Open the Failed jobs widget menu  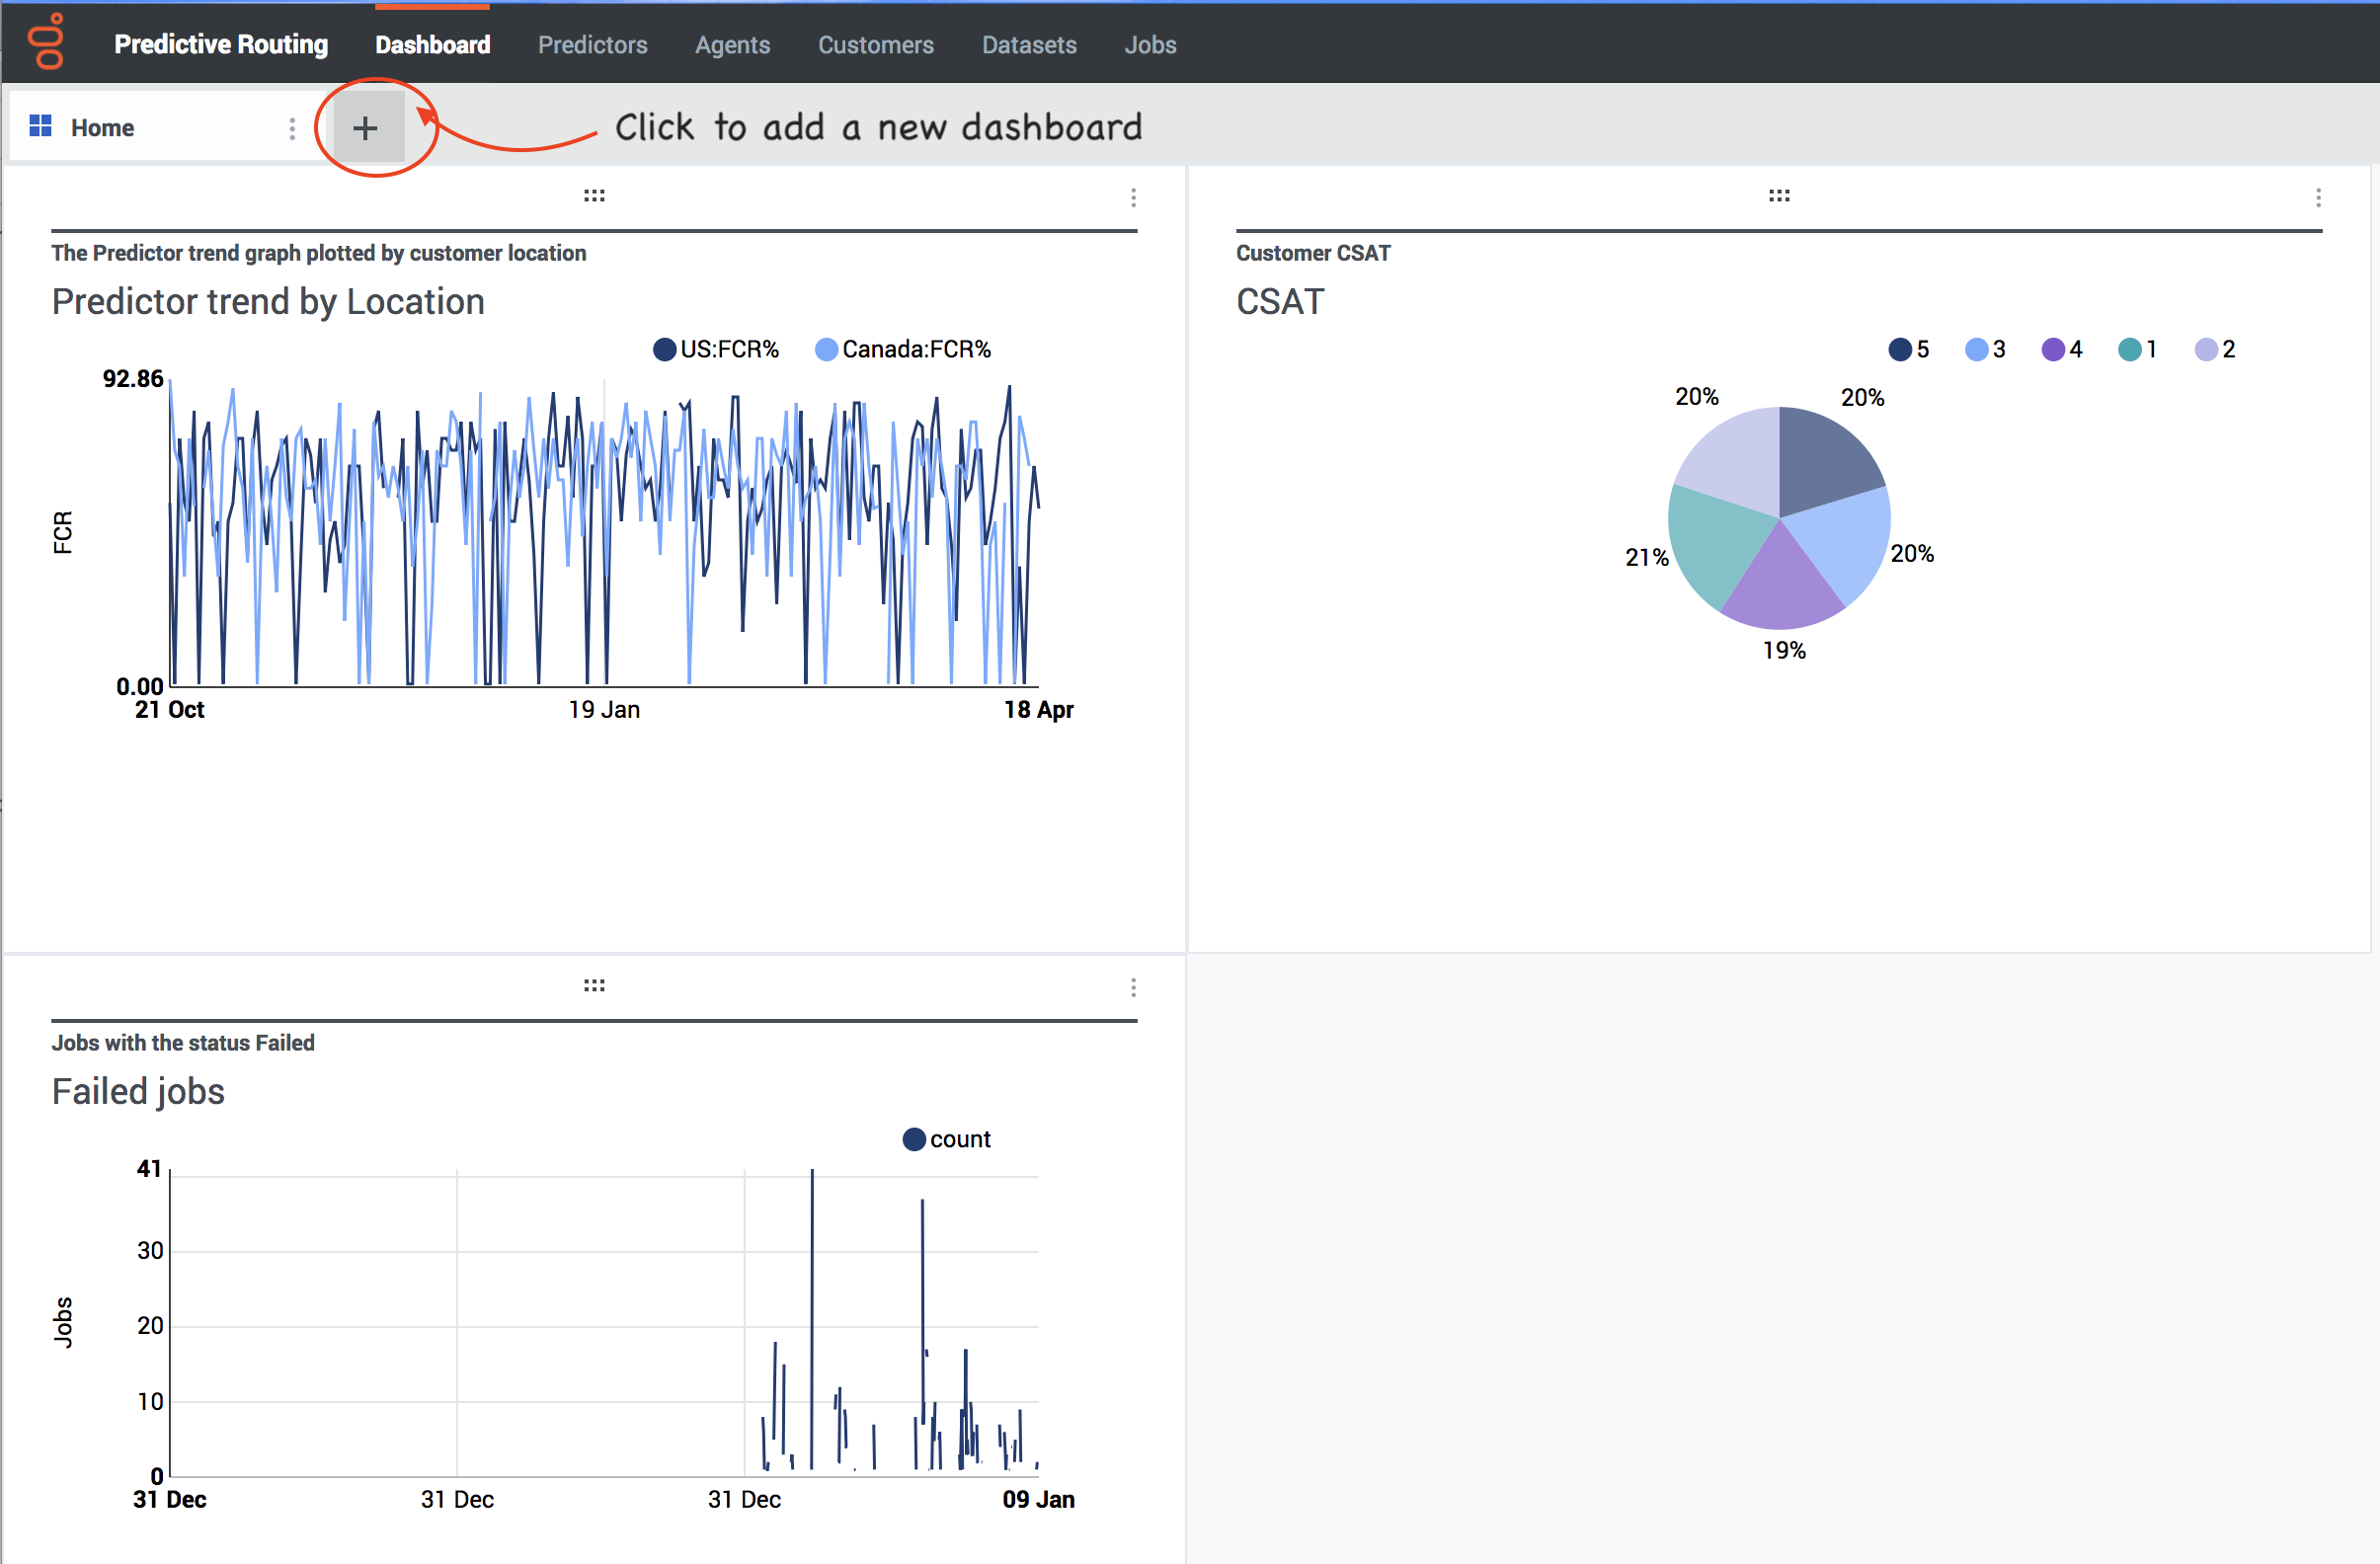pos(1133,988)
